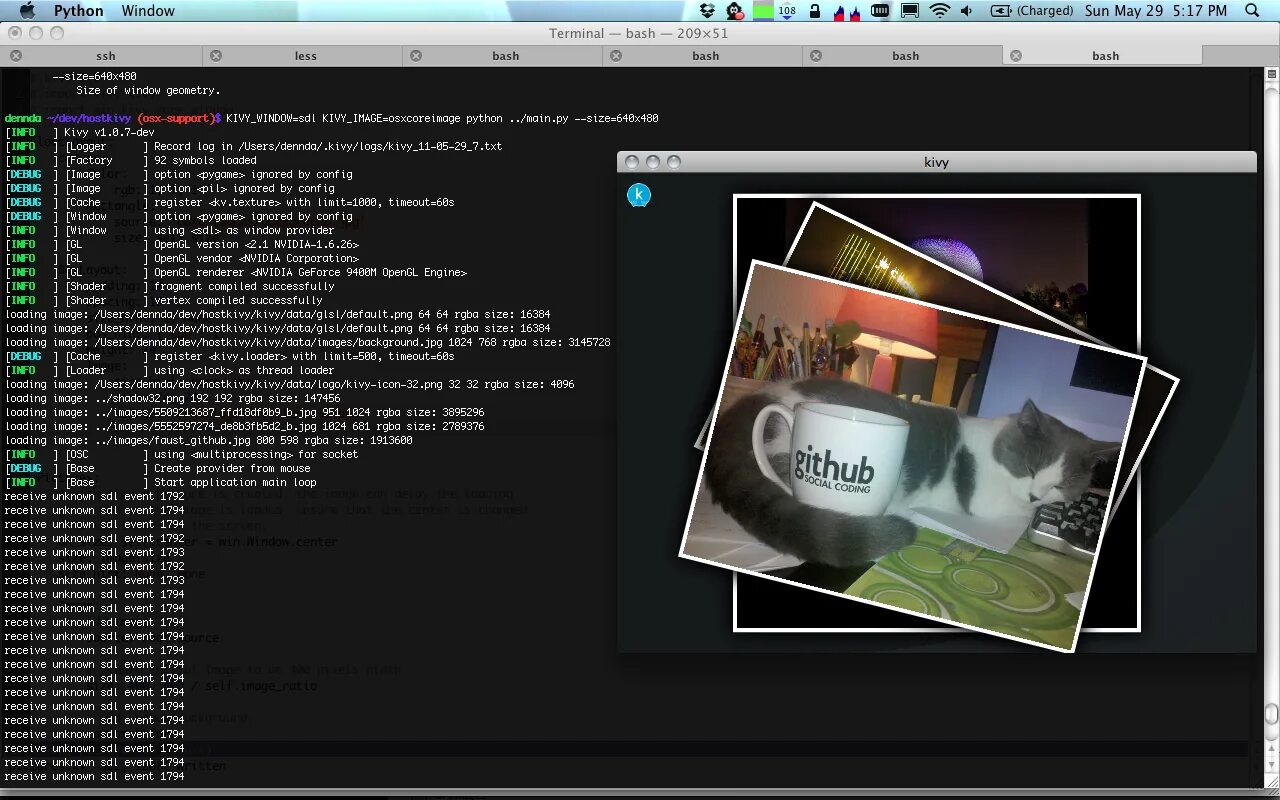The width and height of the screenshot is (1280, 800).
Task: Click the kivy window title bar
Action: [937, 162]
